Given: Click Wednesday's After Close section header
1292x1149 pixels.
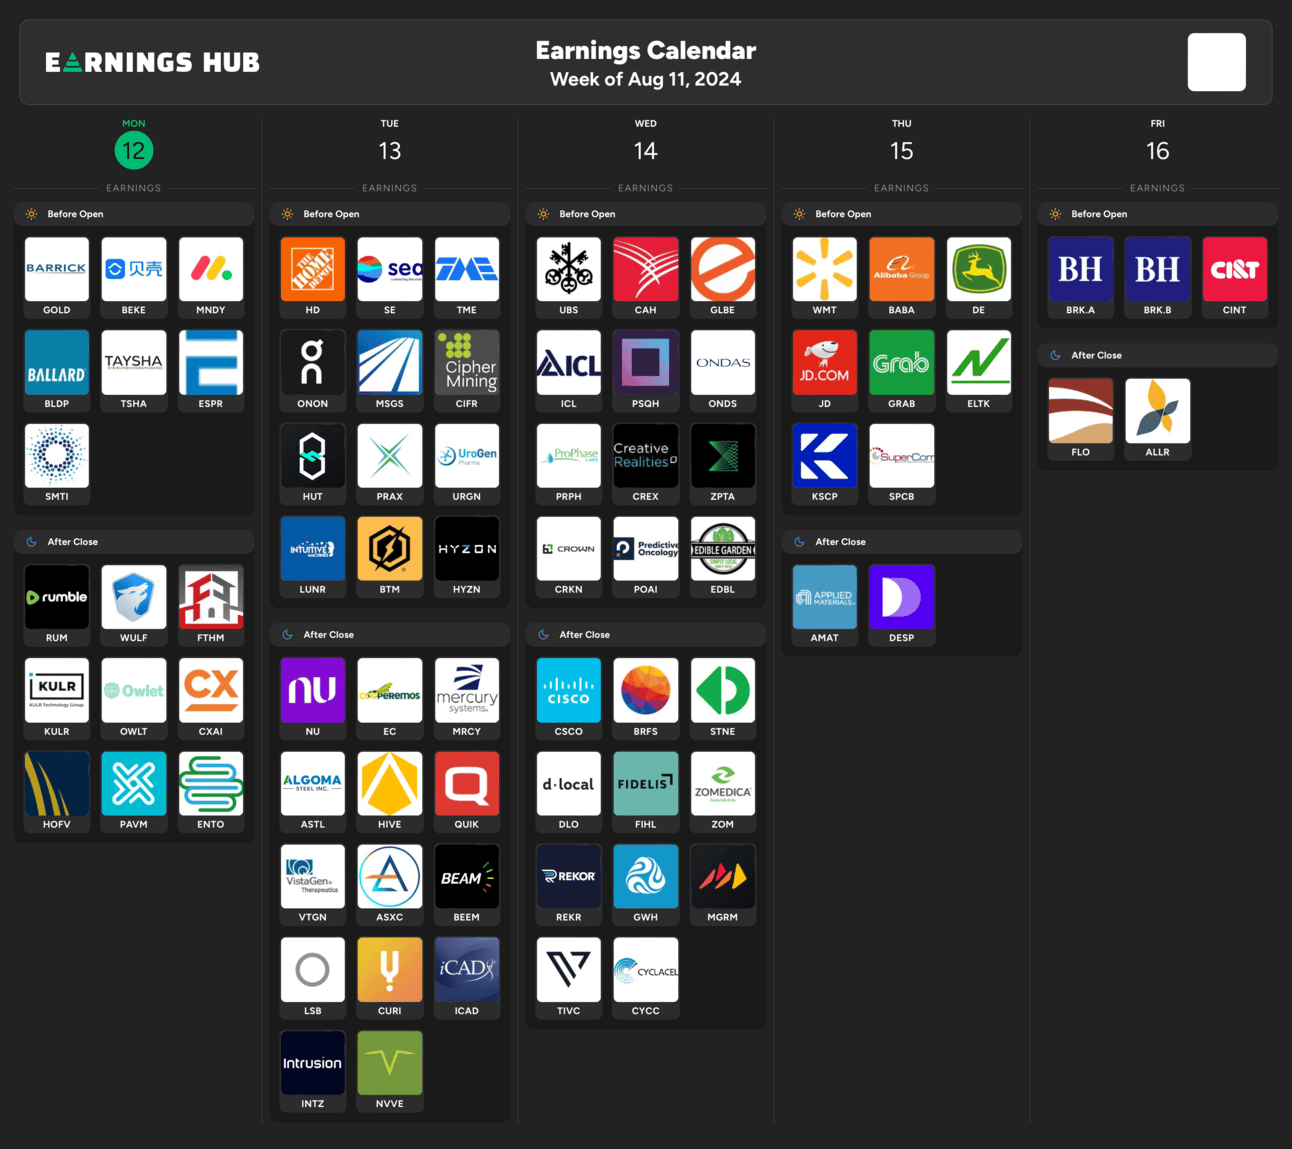Looking at the screenshot, I should coord(646,635).
